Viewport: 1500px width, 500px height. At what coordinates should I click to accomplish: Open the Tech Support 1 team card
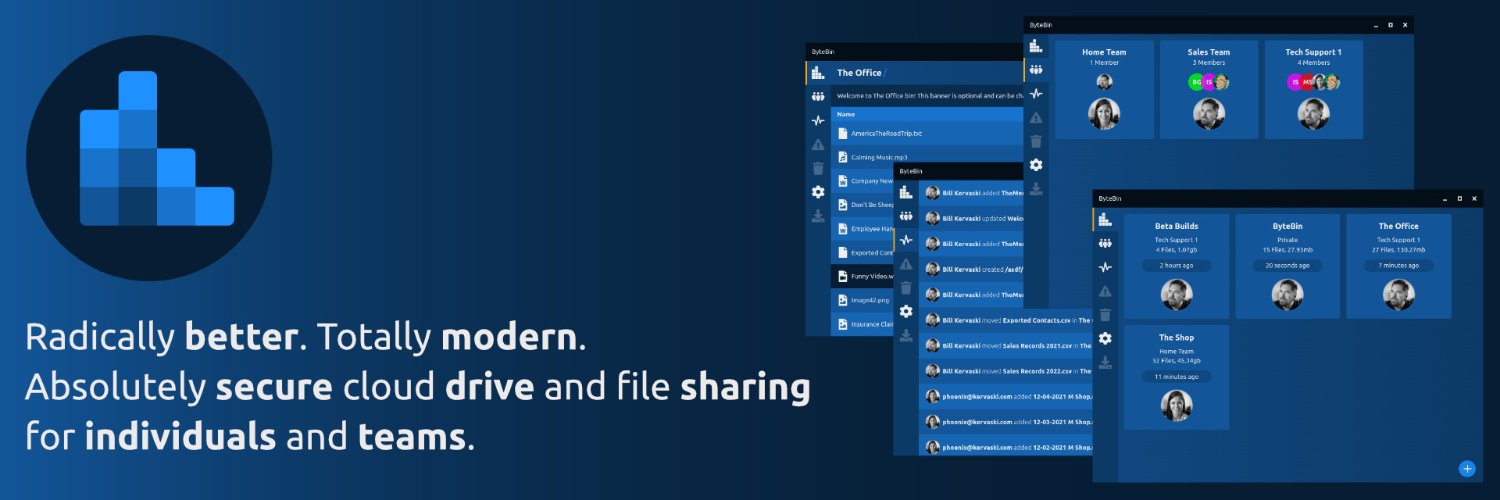[1314, 89]
